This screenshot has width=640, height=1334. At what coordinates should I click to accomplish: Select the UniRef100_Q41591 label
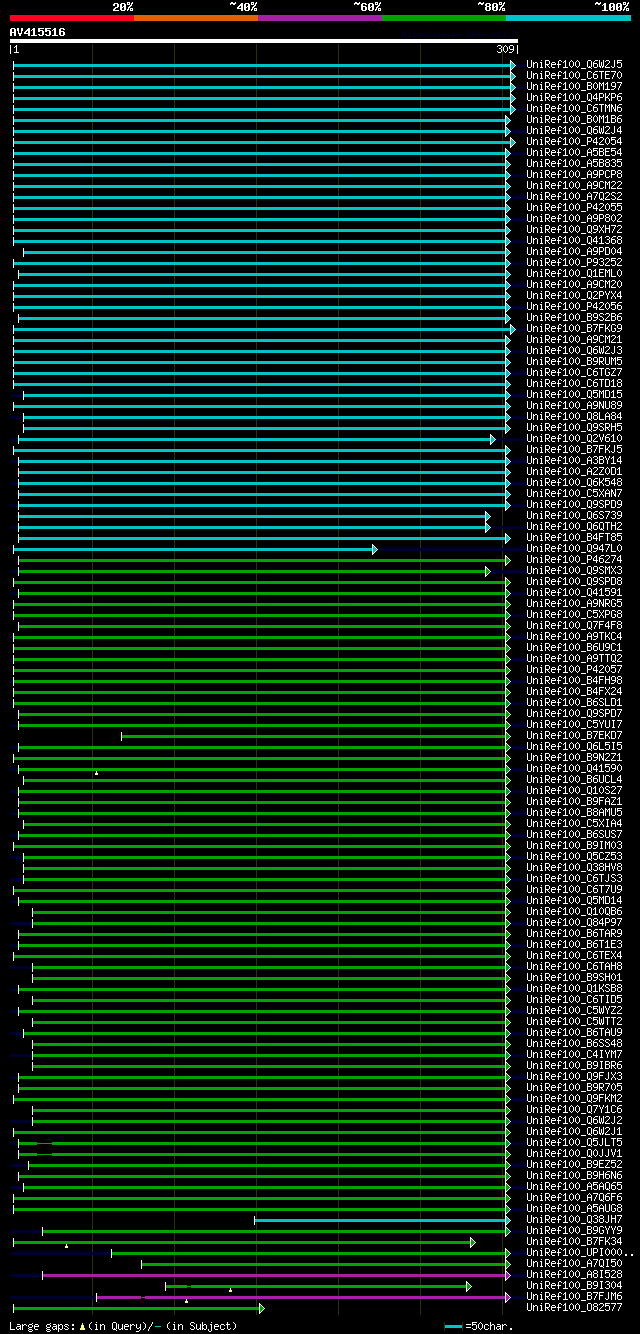[574, 592]
